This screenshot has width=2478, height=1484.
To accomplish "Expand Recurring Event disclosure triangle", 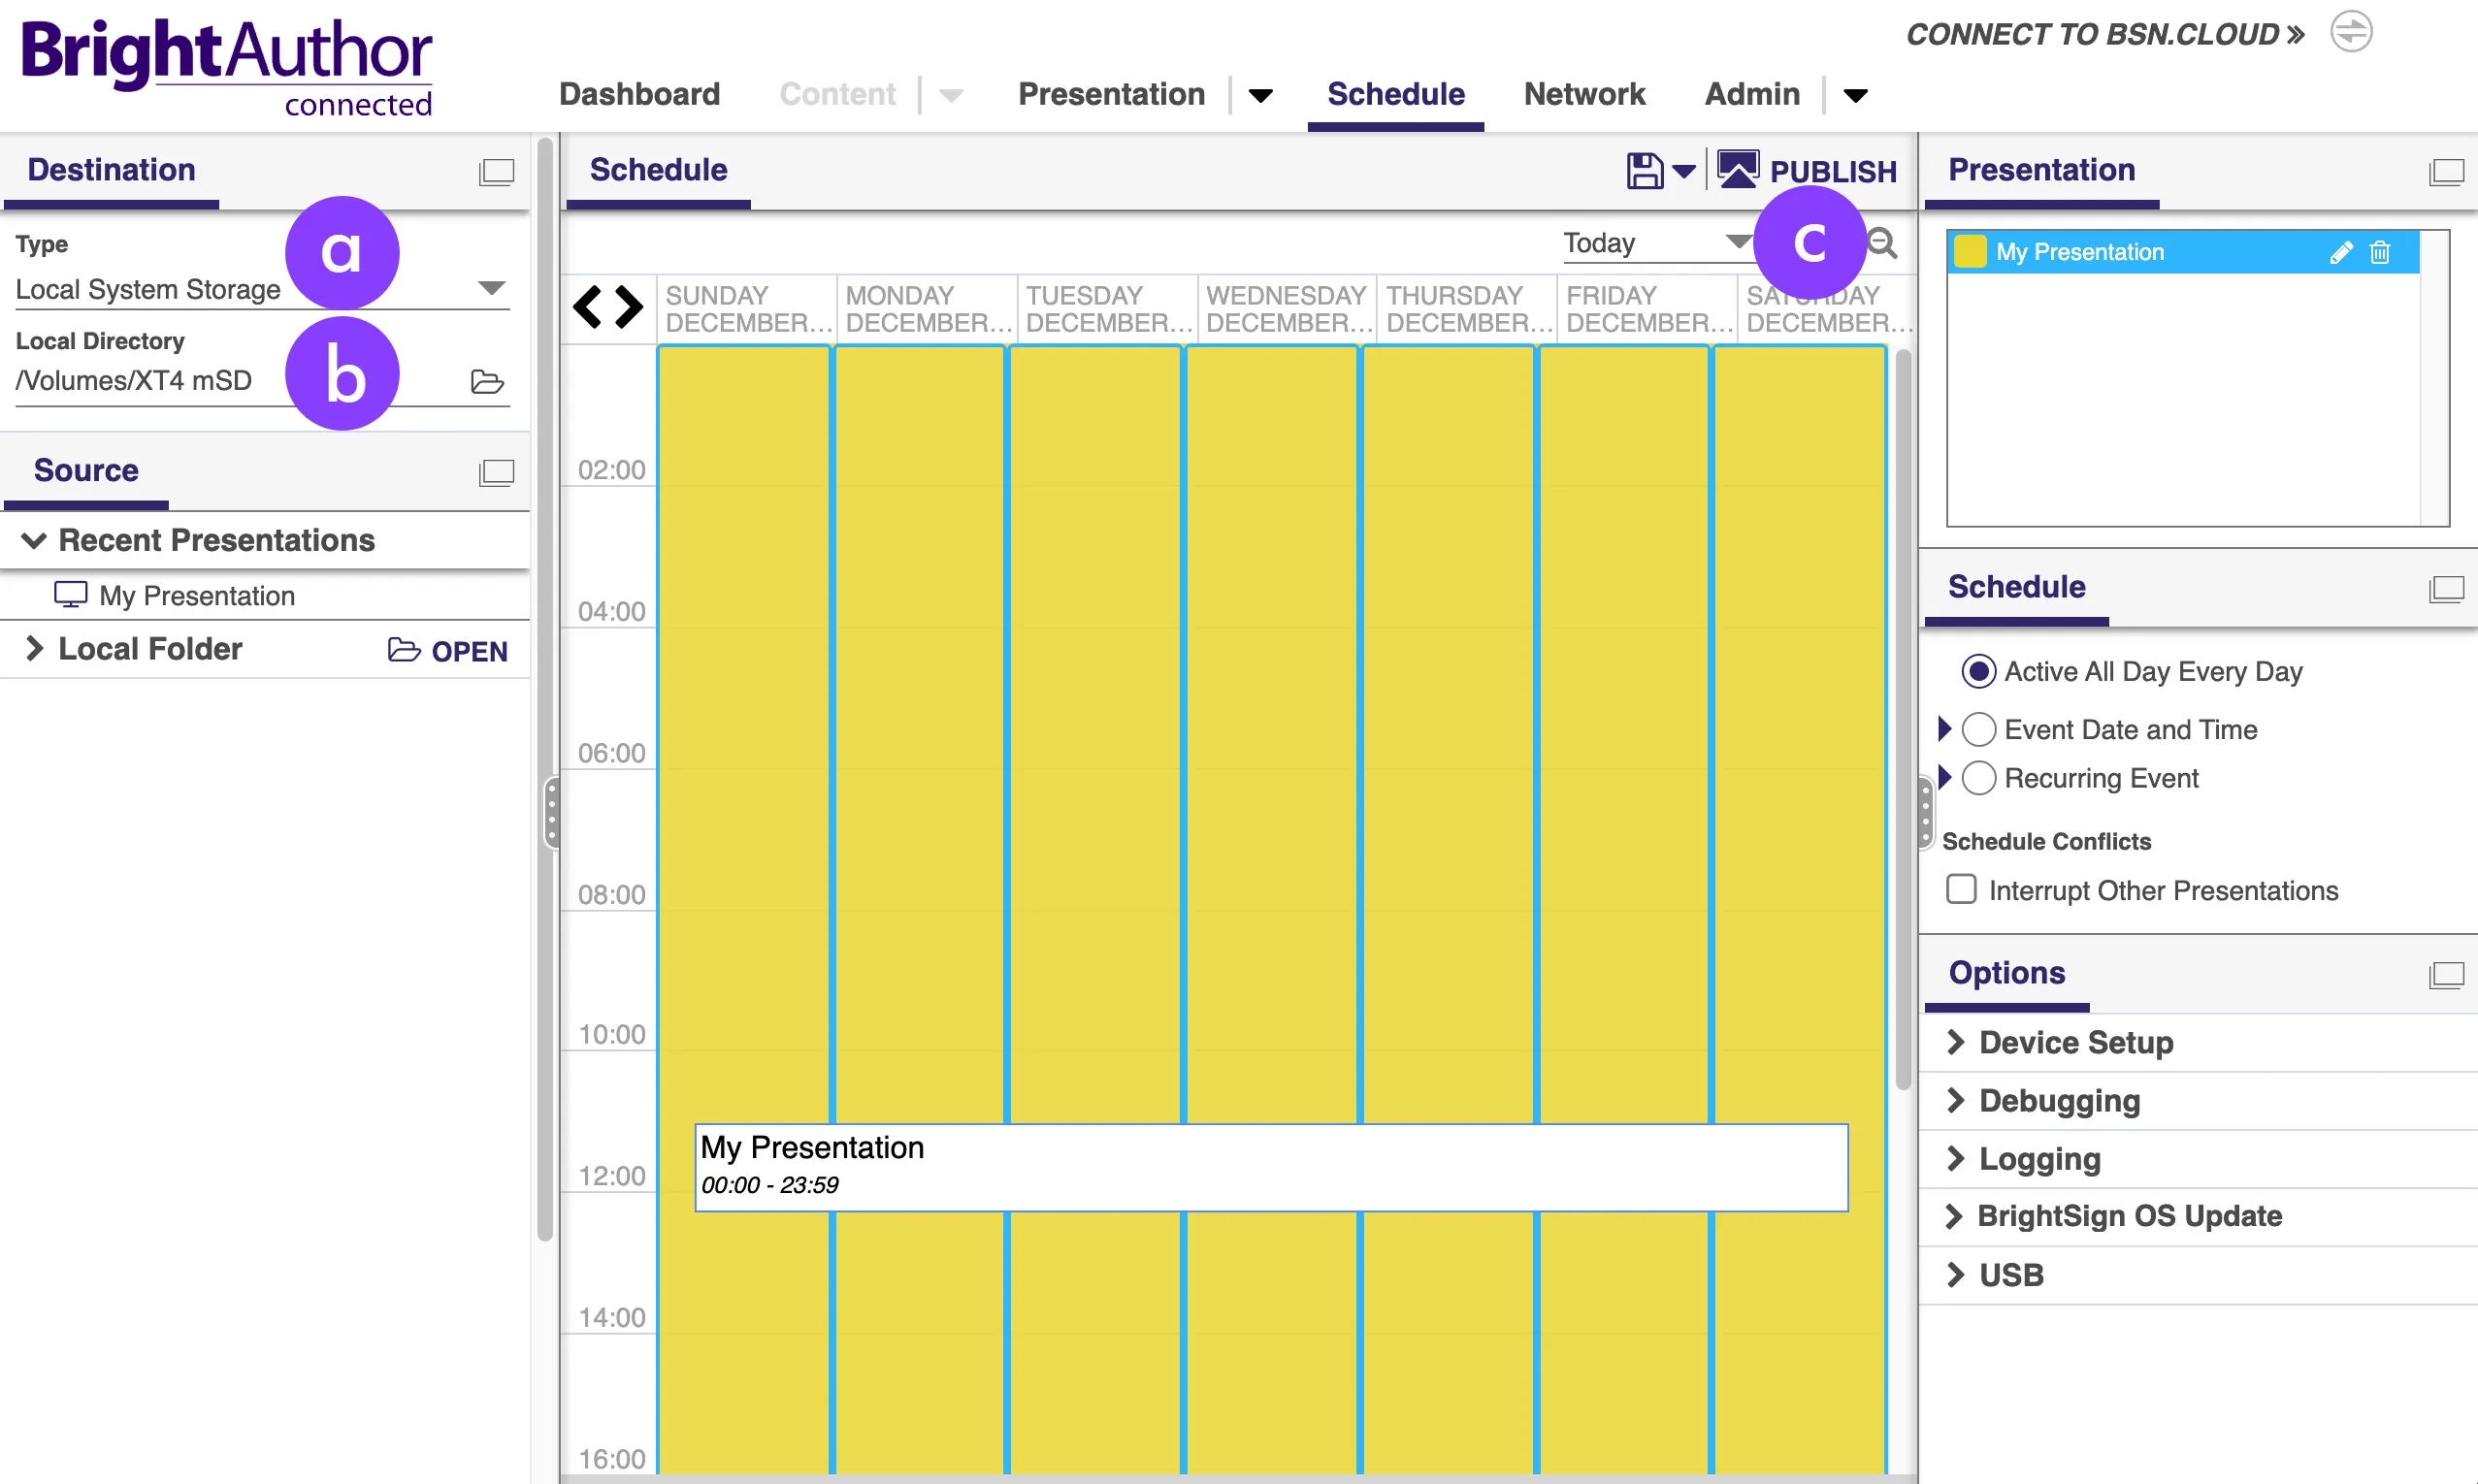I will [x=1945, y=777].
